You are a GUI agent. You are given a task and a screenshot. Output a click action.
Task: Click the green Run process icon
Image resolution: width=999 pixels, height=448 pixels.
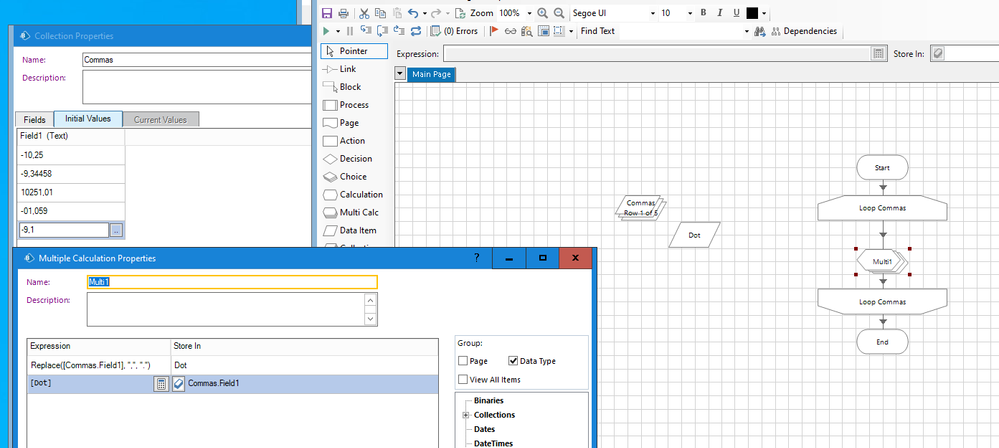[326, 31]
